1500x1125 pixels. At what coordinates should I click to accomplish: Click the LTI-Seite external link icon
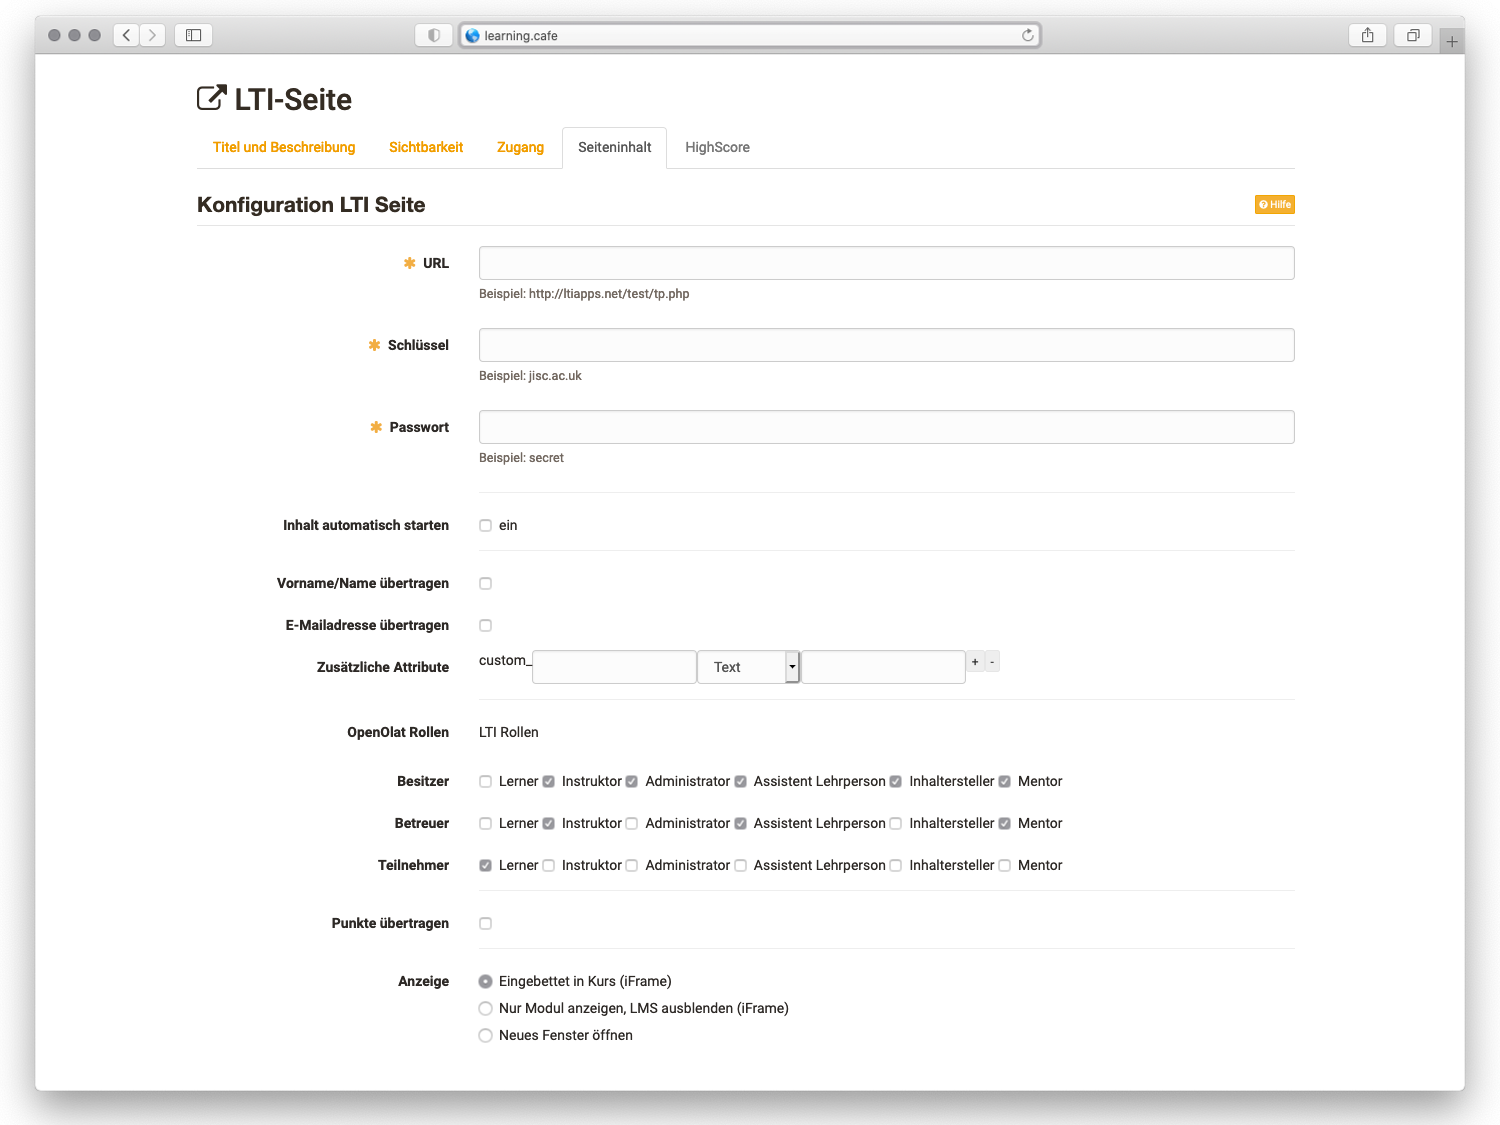pos(212,98)
